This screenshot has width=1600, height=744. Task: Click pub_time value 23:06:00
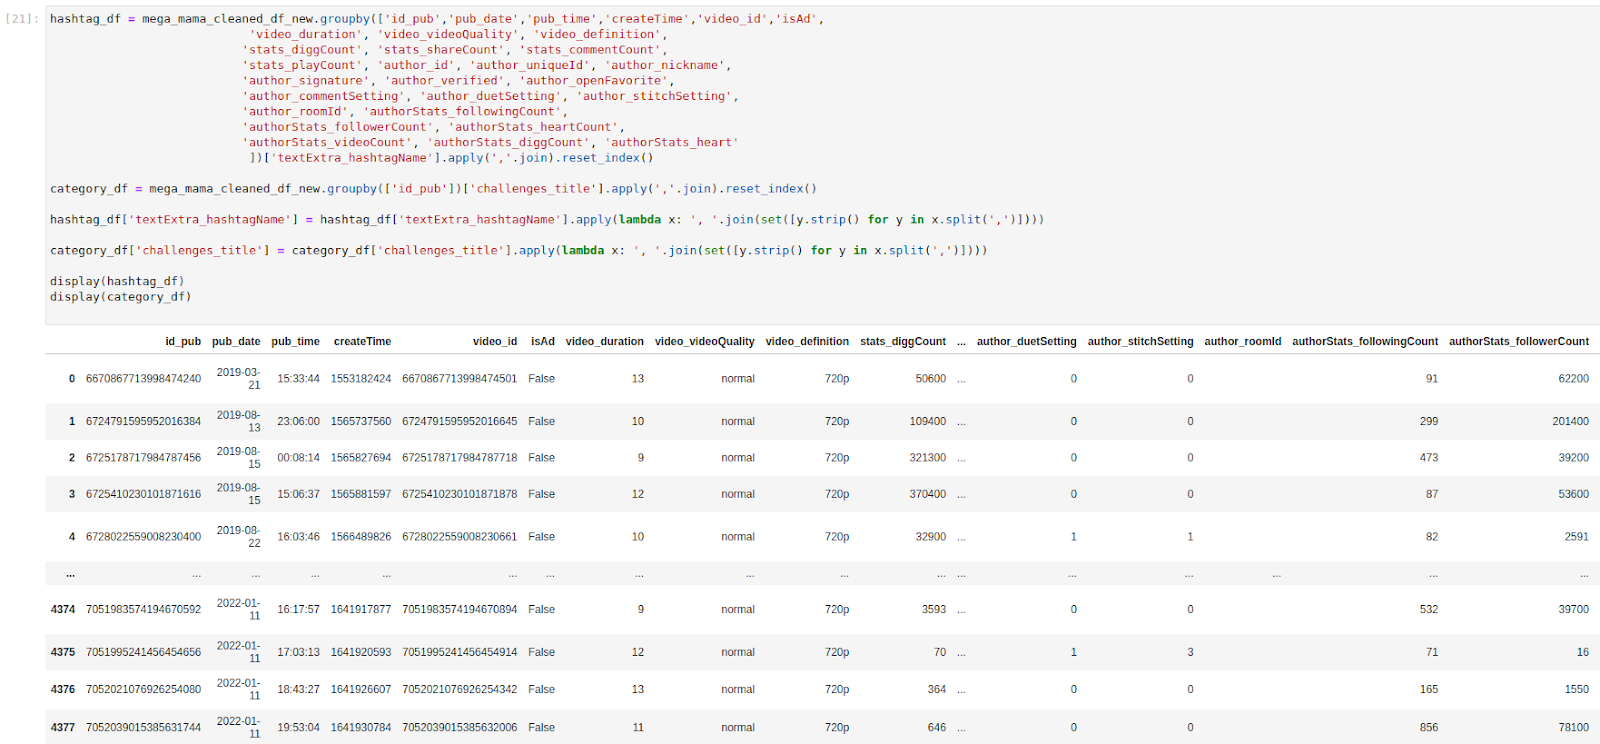pos(298,422)
